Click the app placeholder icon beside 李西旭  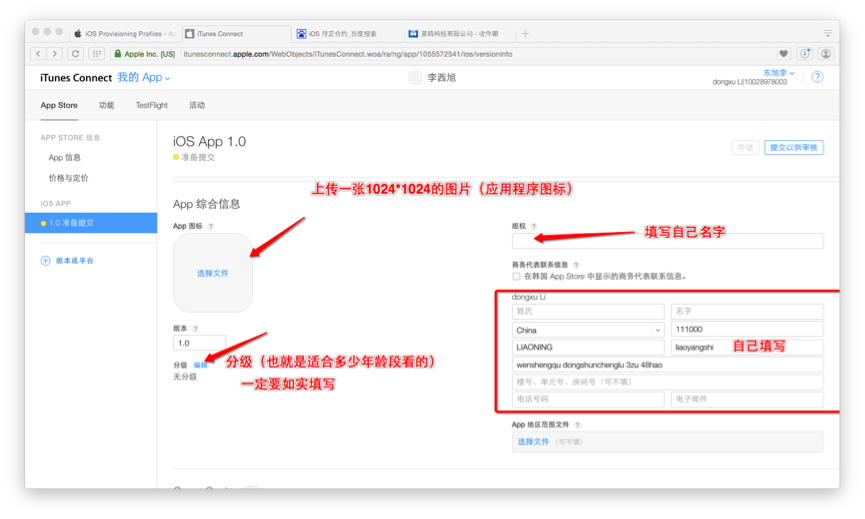415,78
